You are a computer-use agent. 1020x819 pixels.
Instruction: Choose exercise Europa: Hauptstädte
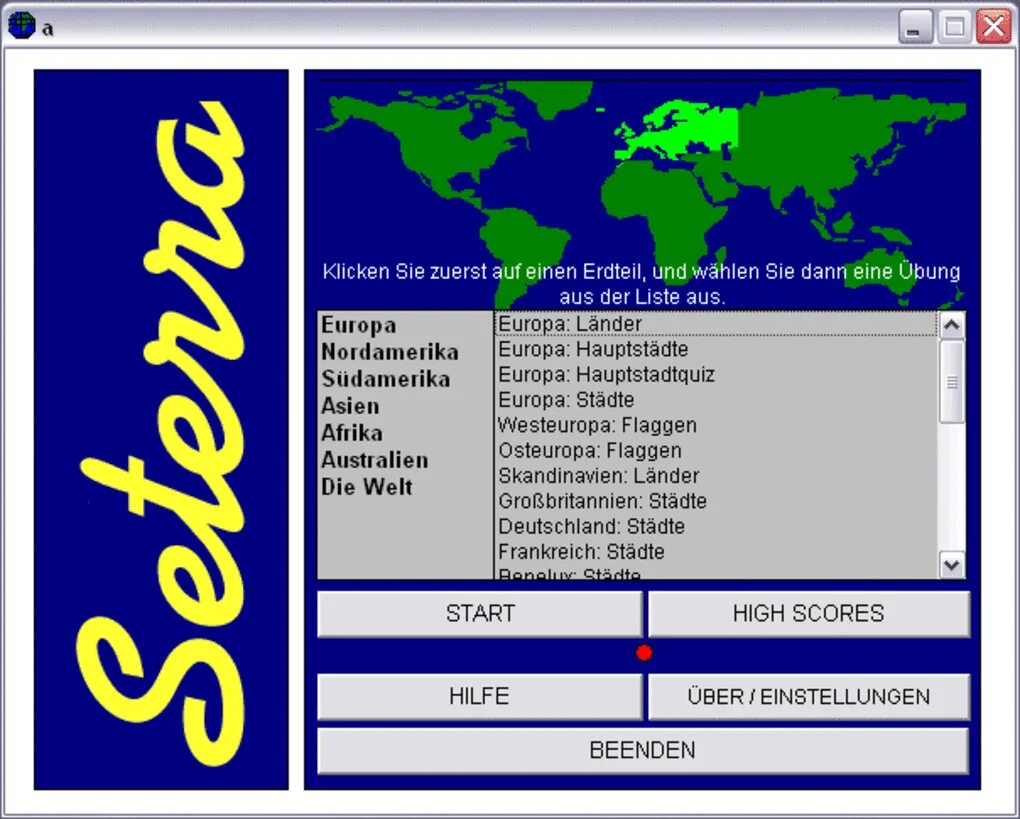coord(716,349)
